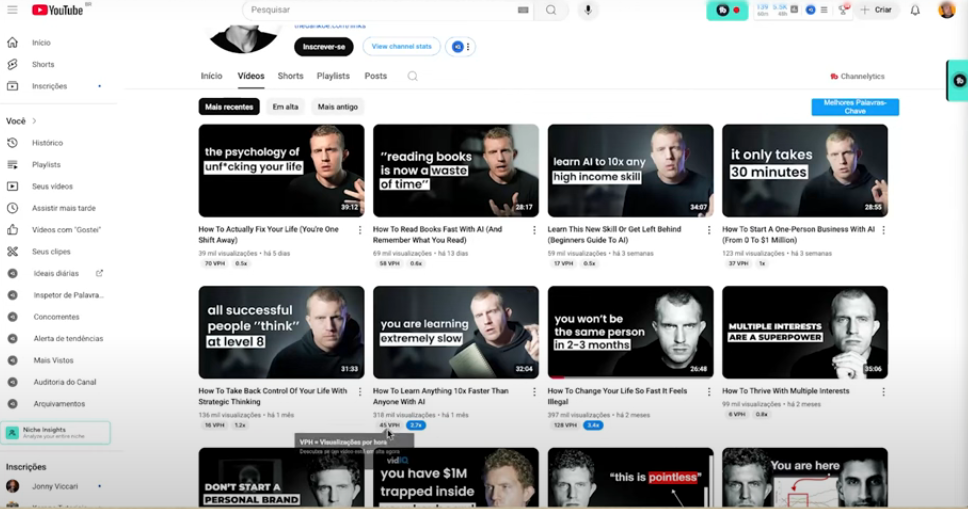Open the "it only takes 30 minutes" thumbnail
This screenshot has width=968, height=509.
[x=805, y=170]
